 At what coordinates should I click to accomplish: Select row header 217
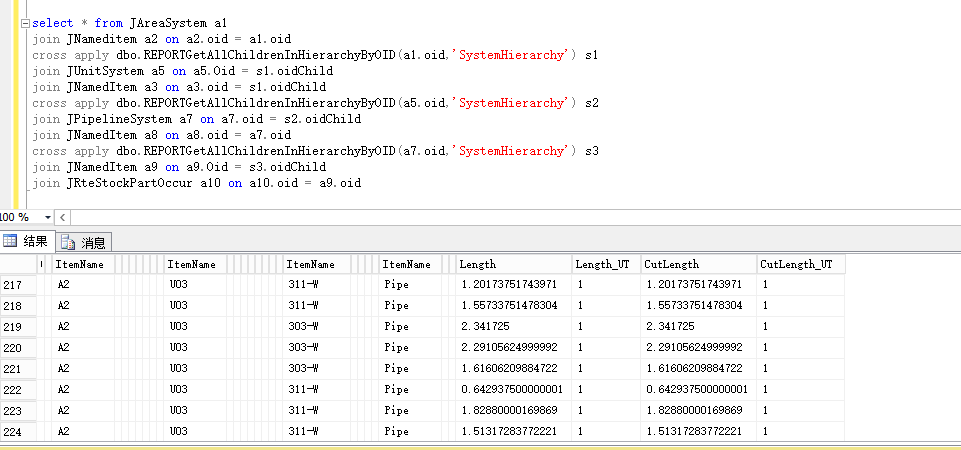[x=18, y=285]
